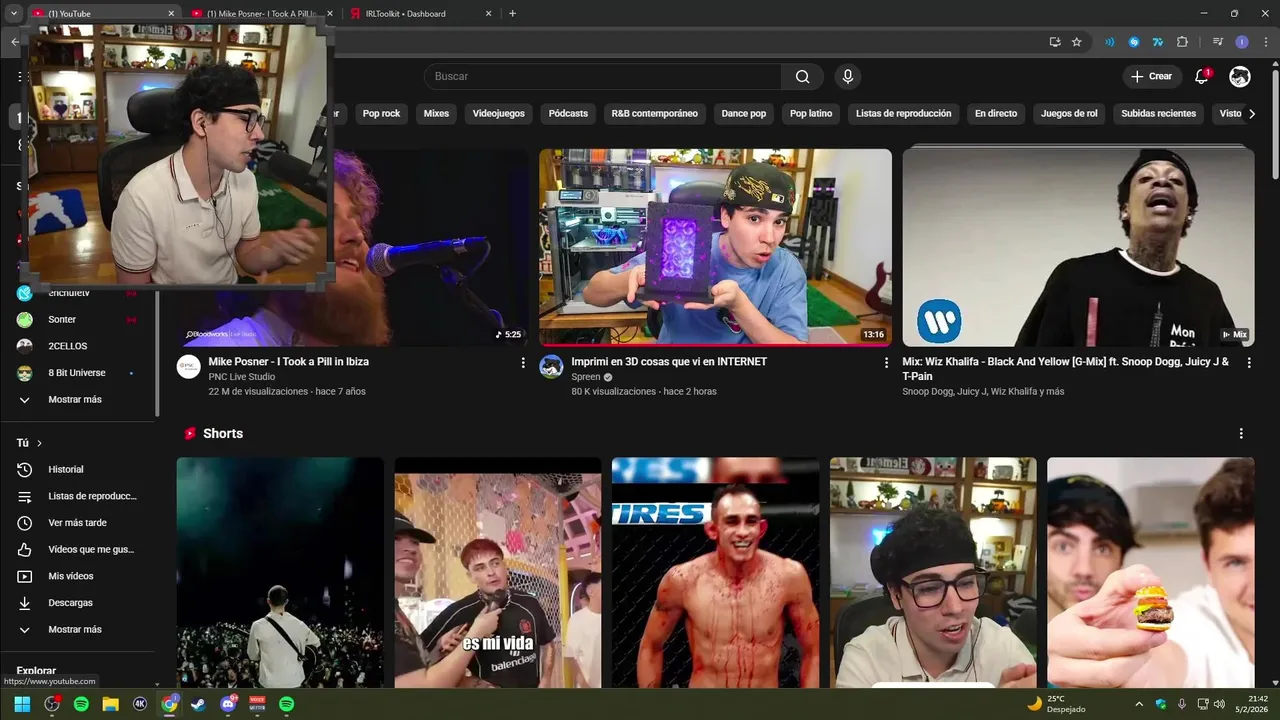This screenshot has height=720, width=1280.
Task: Open the mini burger Short
Action: click(x=1151, y=573)
